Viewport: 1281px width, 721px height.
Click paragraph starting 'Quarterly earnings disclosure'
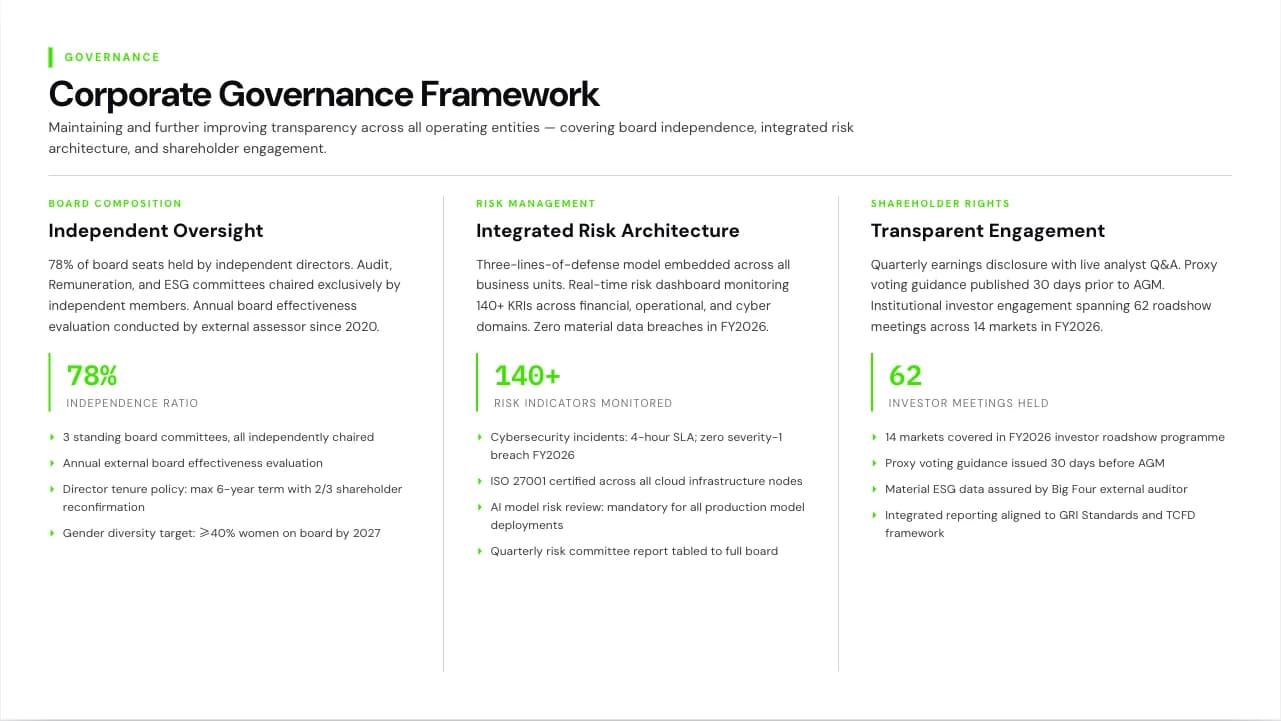click(1044, 295)
